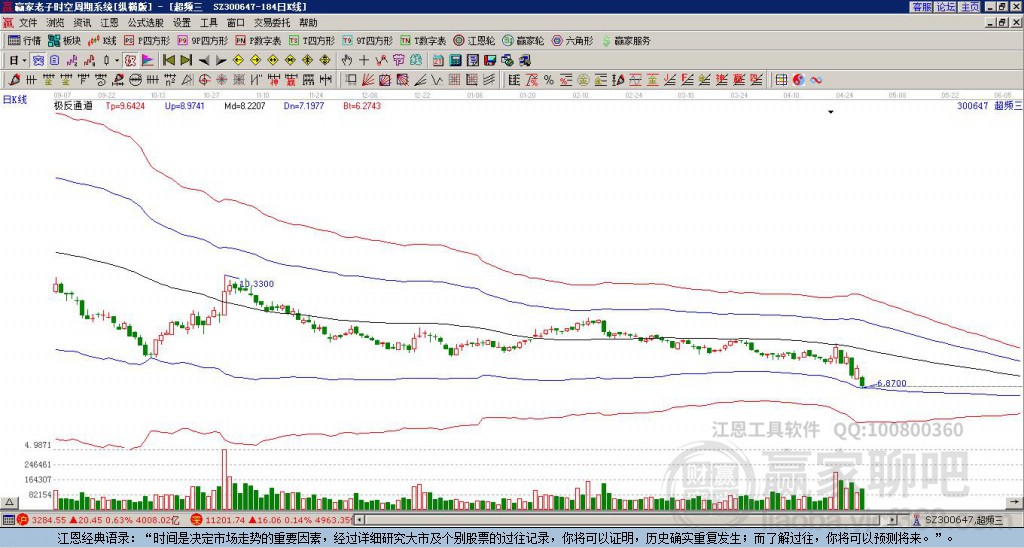
Task: Select the red pencil drawing tool
Action: coord(14,80)
